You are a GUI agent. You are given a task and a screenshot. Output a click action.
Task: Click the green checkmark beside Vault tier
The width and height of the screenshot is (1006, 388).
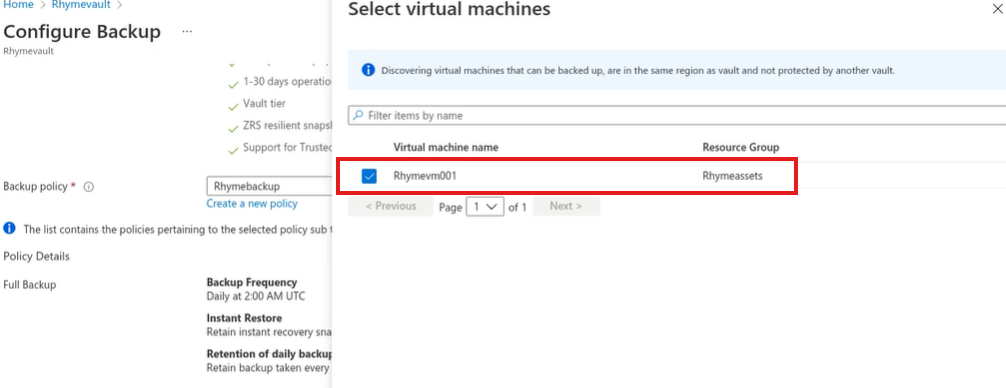(233, 105)
